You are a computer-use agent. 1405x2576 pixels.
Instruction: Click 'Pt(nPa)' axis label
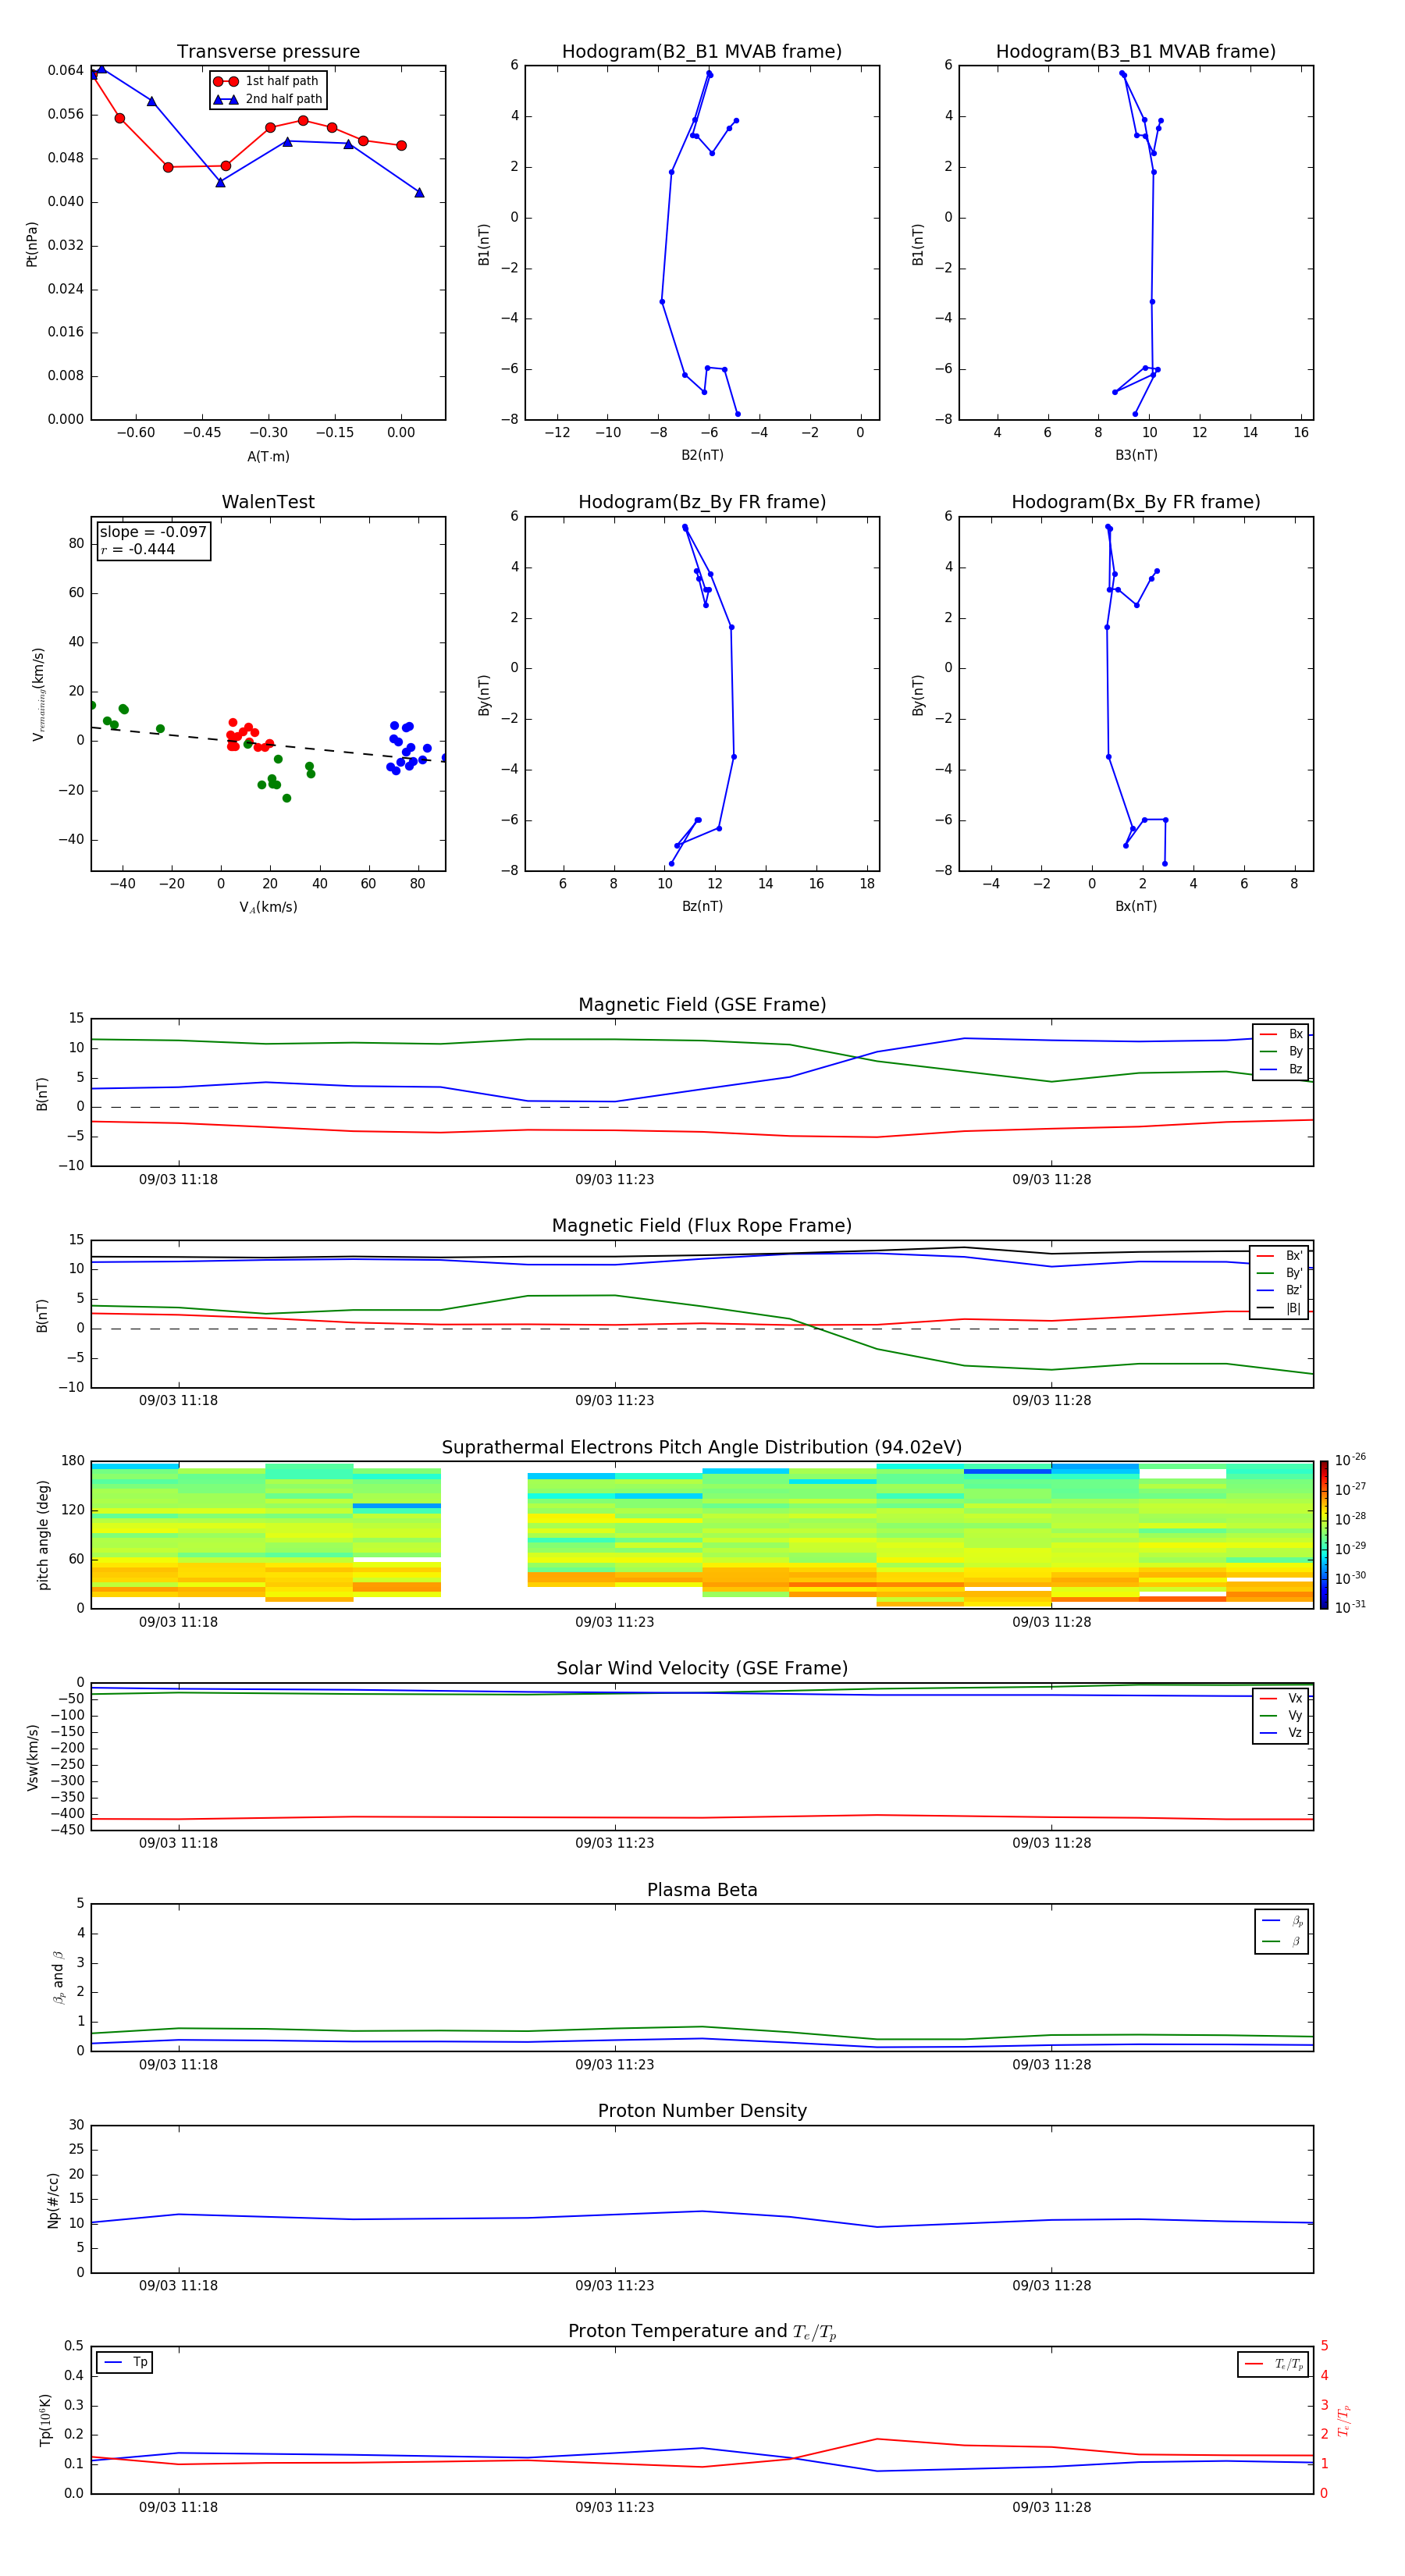pos(31,244)
